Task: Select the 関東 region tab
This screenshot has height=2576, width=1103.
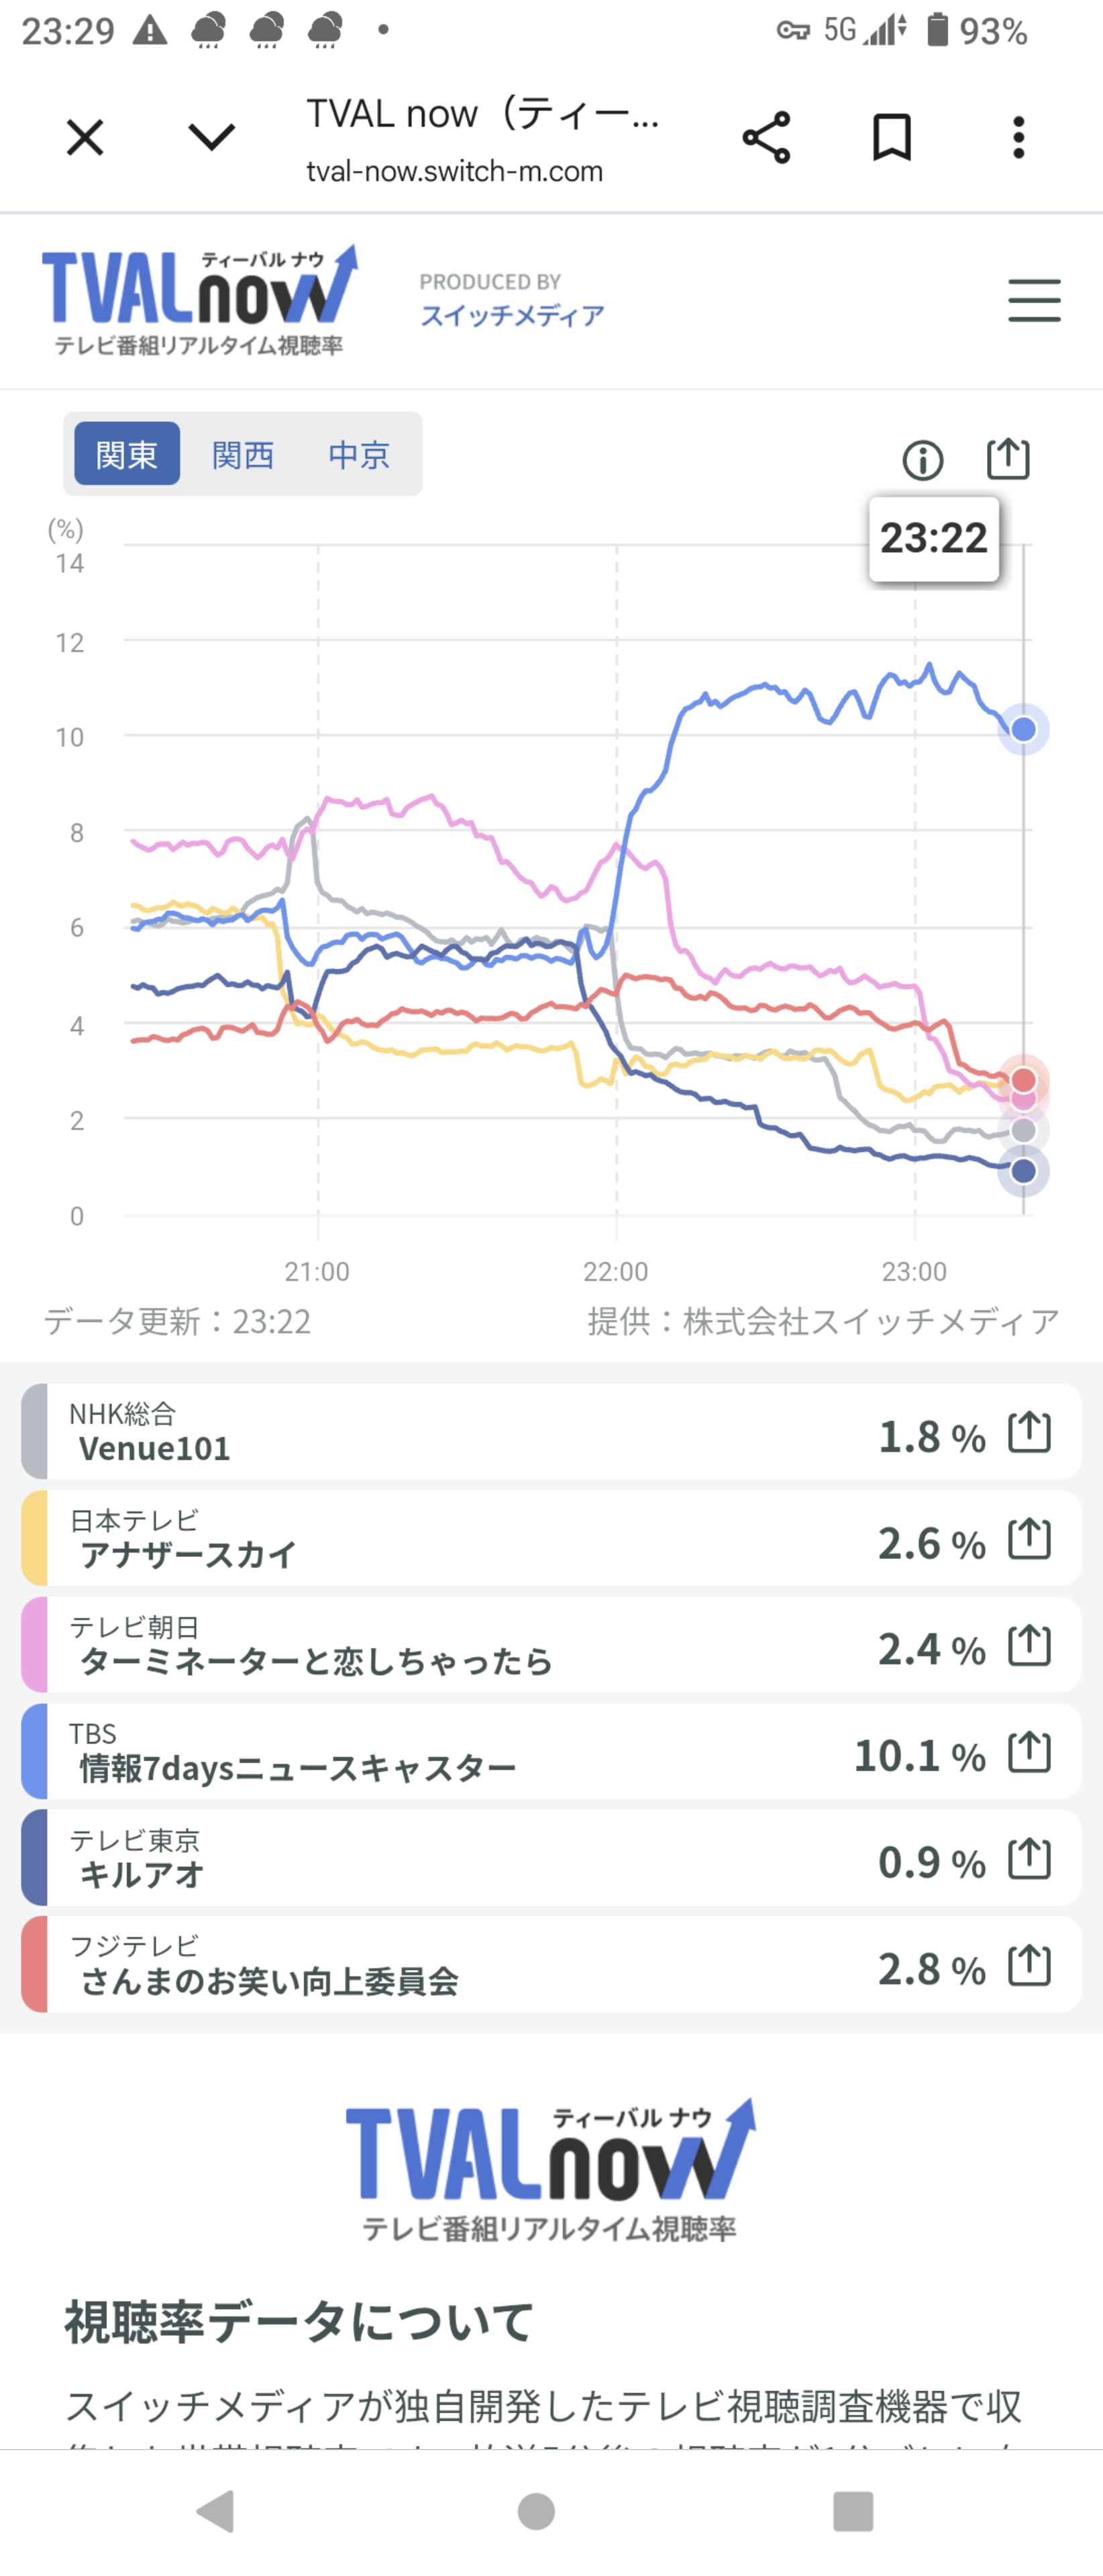Action: pos(127,454)
